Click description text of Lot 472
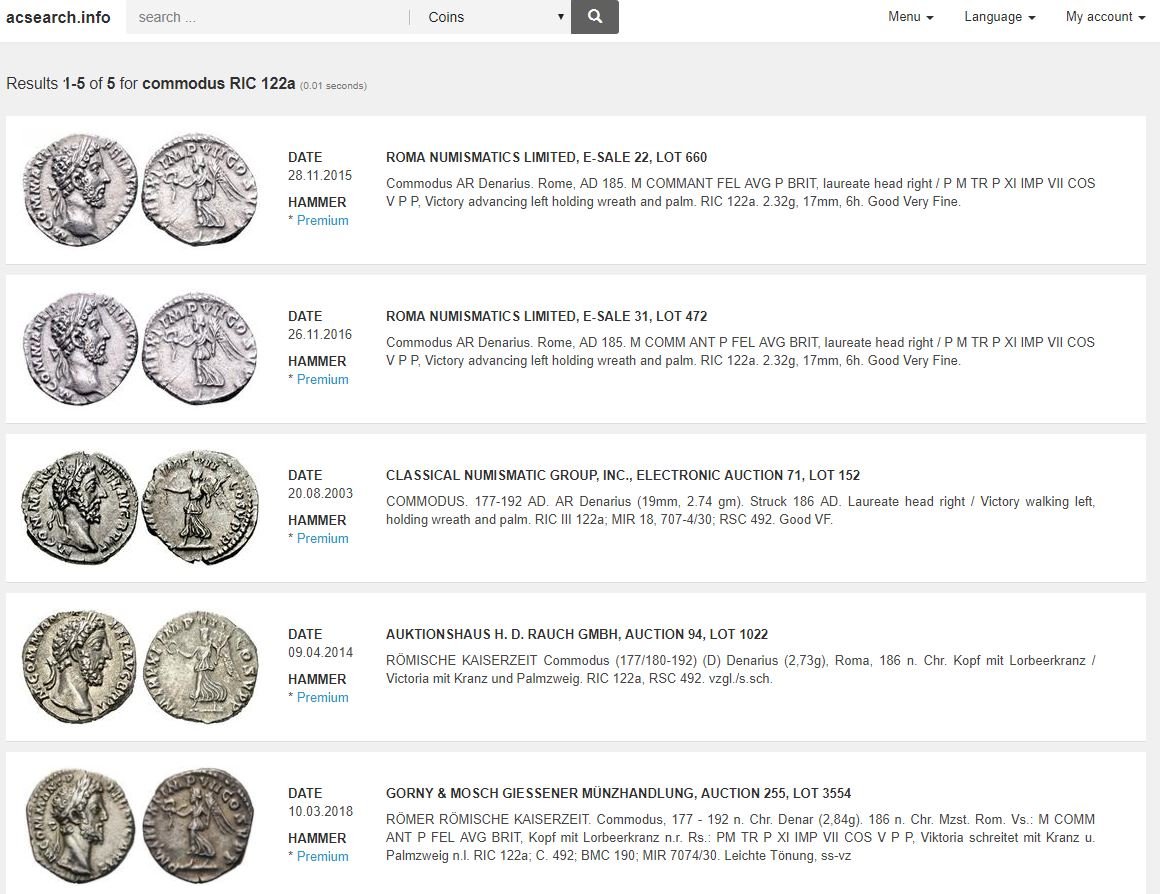 tap(740, 352)
